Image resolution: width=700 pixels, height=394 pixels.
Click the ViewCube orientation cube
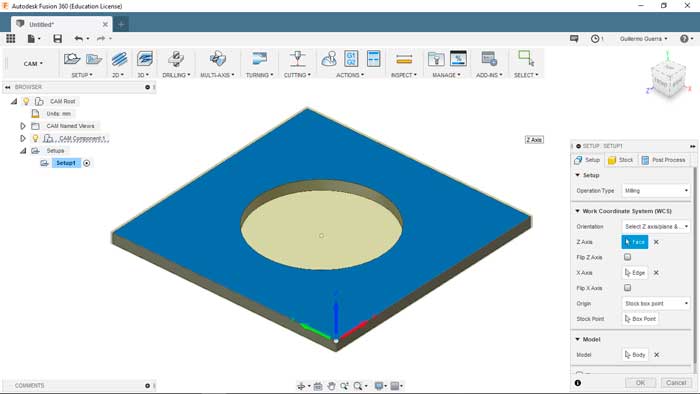pyautogui.click(x=668, y=79)
